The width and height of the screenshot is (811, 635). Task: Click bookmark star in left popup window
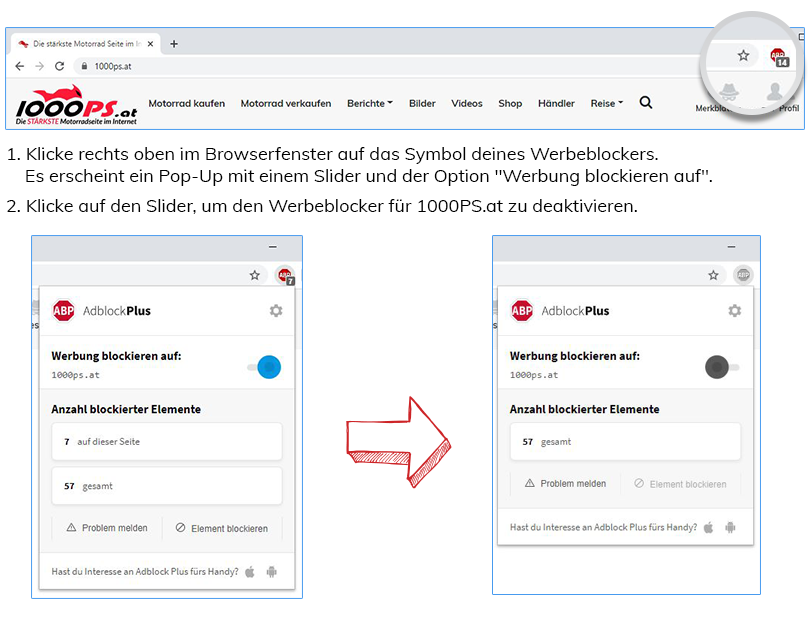point(254,275)
